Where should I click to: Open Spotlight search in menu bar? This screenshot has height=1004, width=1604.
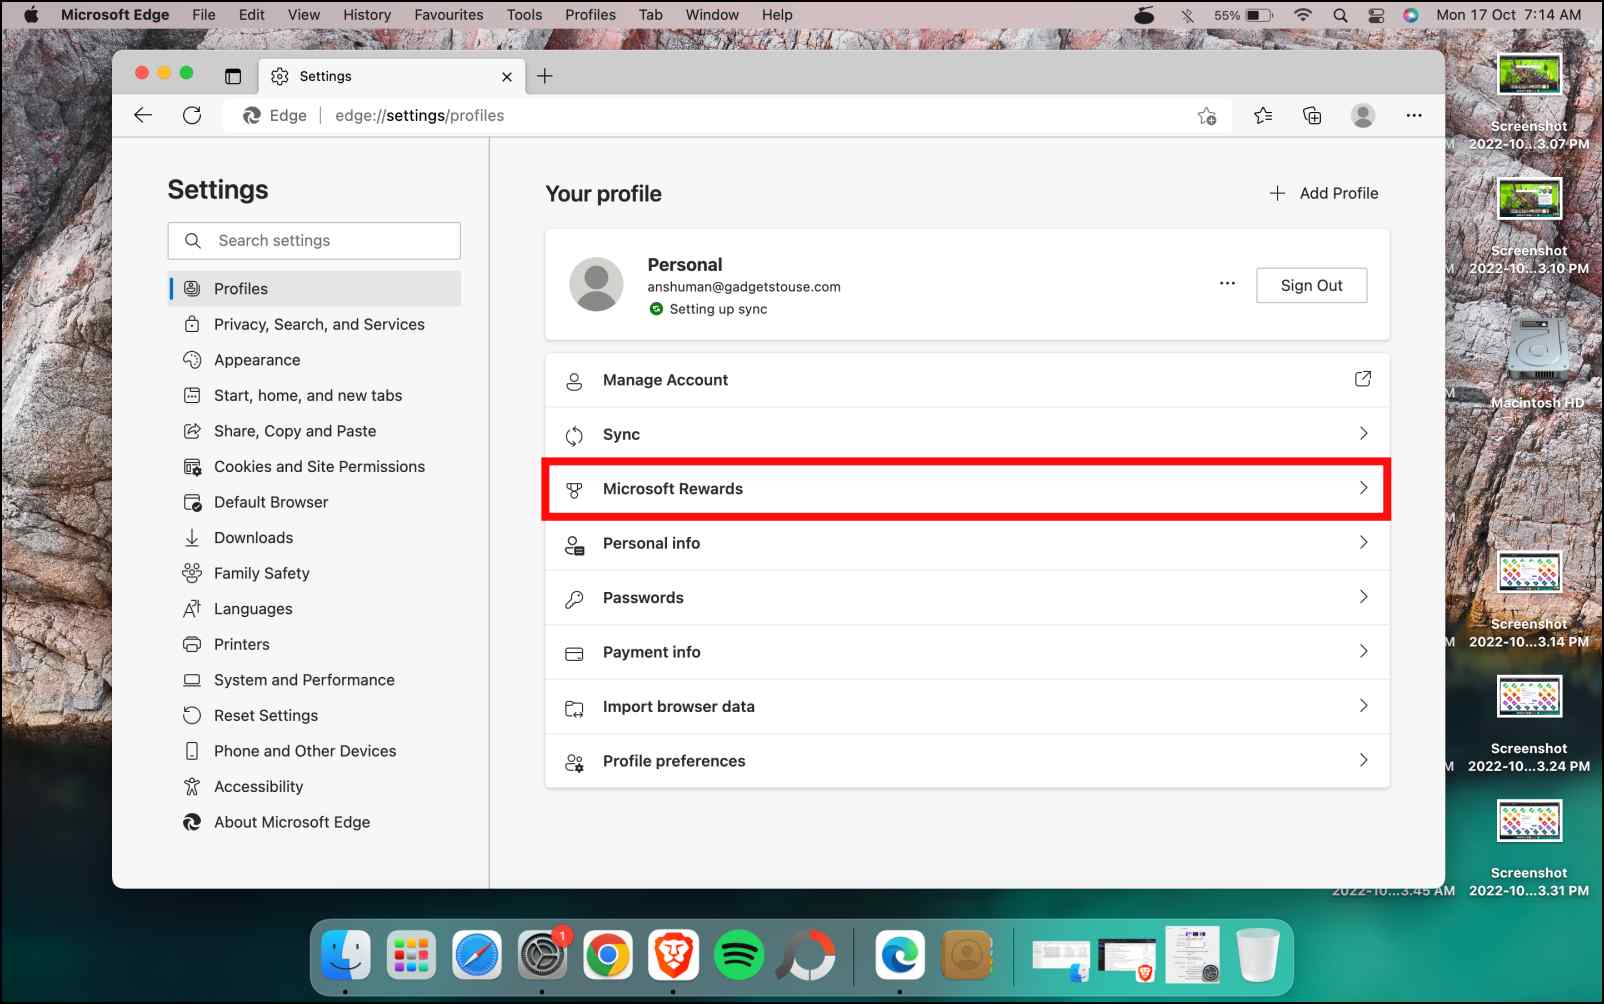(x=1340, y=15)
